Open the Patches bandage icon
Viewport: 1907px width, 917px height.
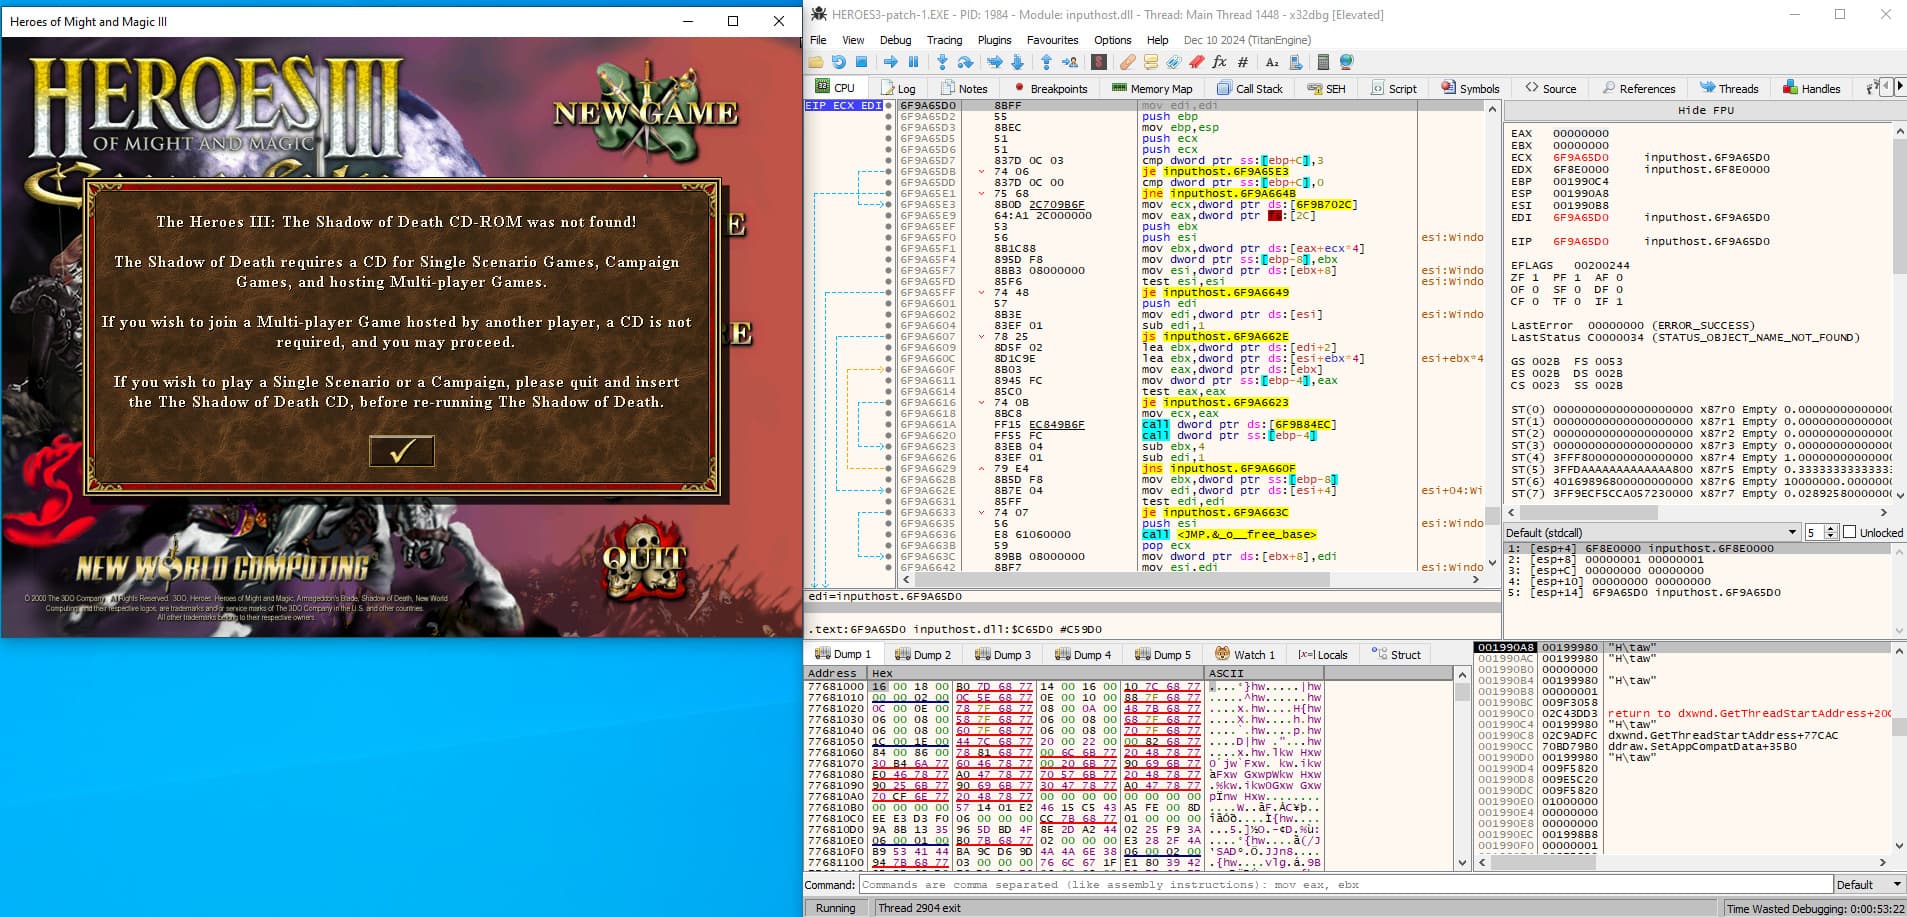[x=1127, y=62]
